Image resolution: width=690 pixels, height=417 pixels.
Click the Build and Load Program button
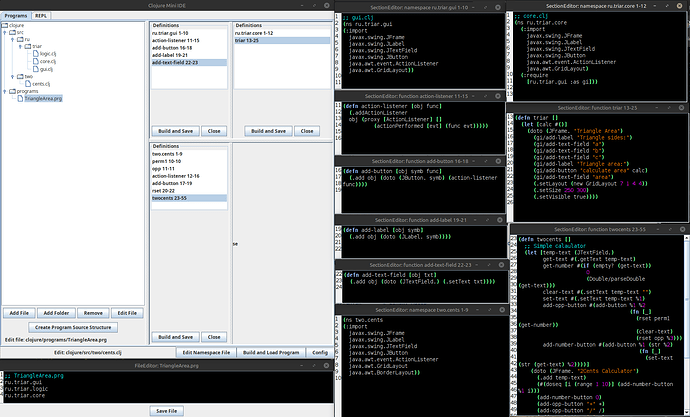click(269, 353)
